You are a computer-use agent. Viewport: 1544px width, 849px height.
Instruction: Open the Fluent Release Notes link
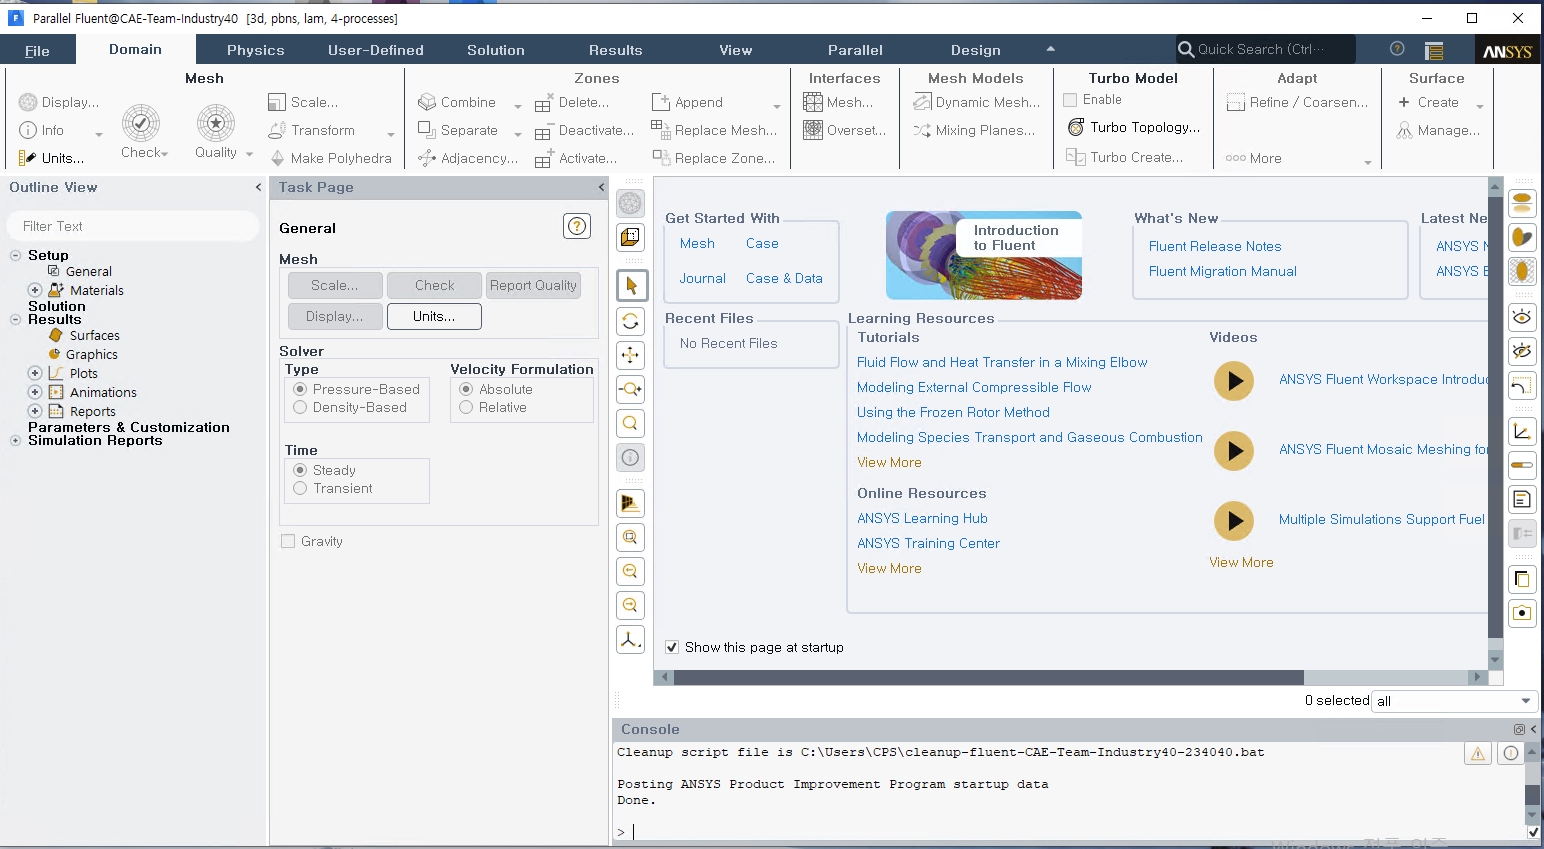pos(1214,246)
